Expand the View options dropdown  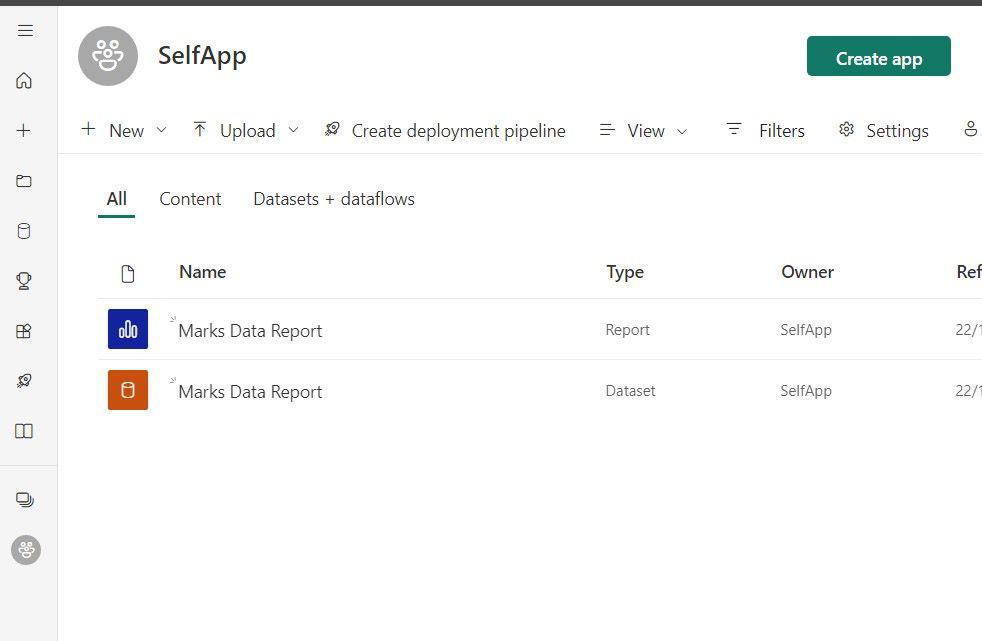[x=644, y=131]
